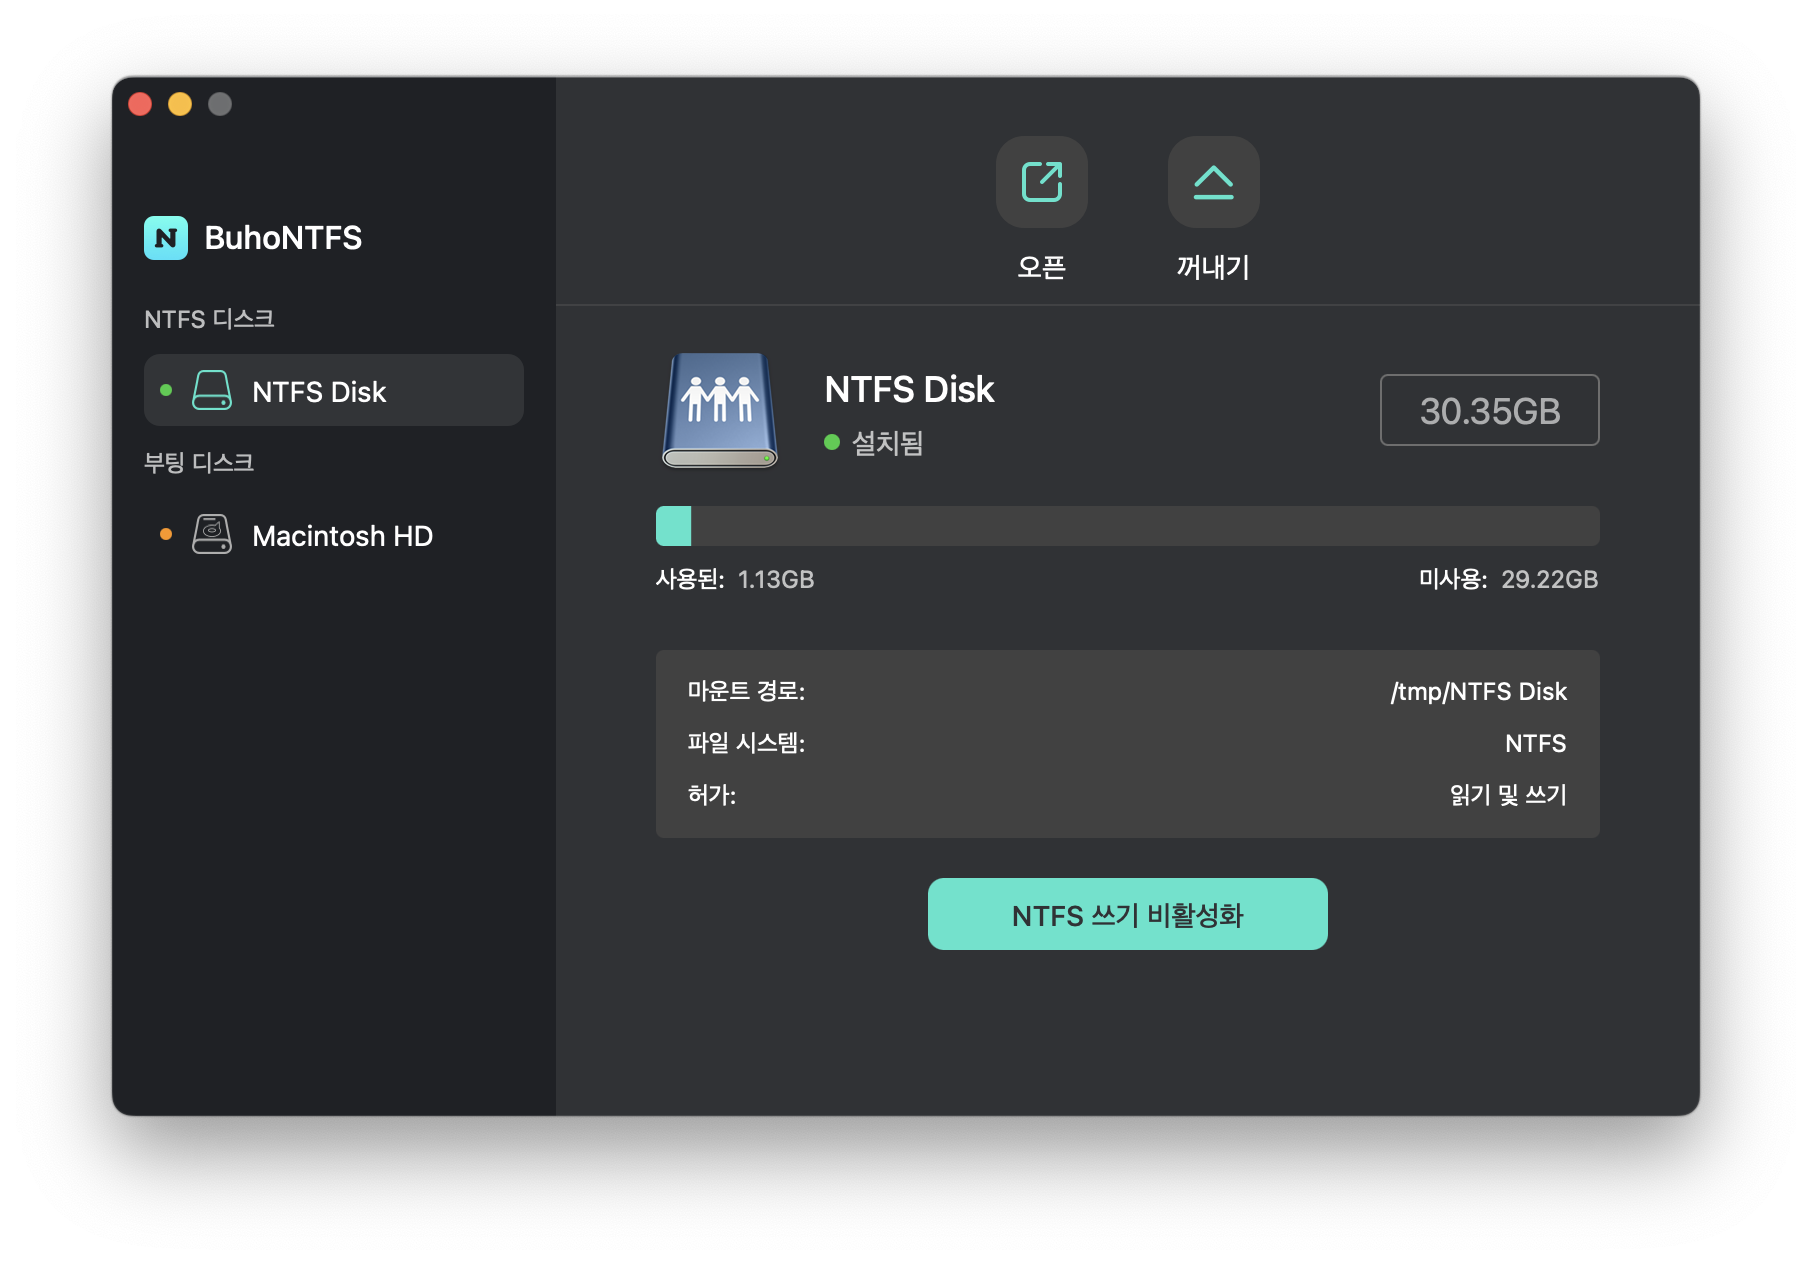Click the green dot next to NTFS Disk
This screenshot has height=1264, width=1812.
pyautogui.click(x=166, y=390)
